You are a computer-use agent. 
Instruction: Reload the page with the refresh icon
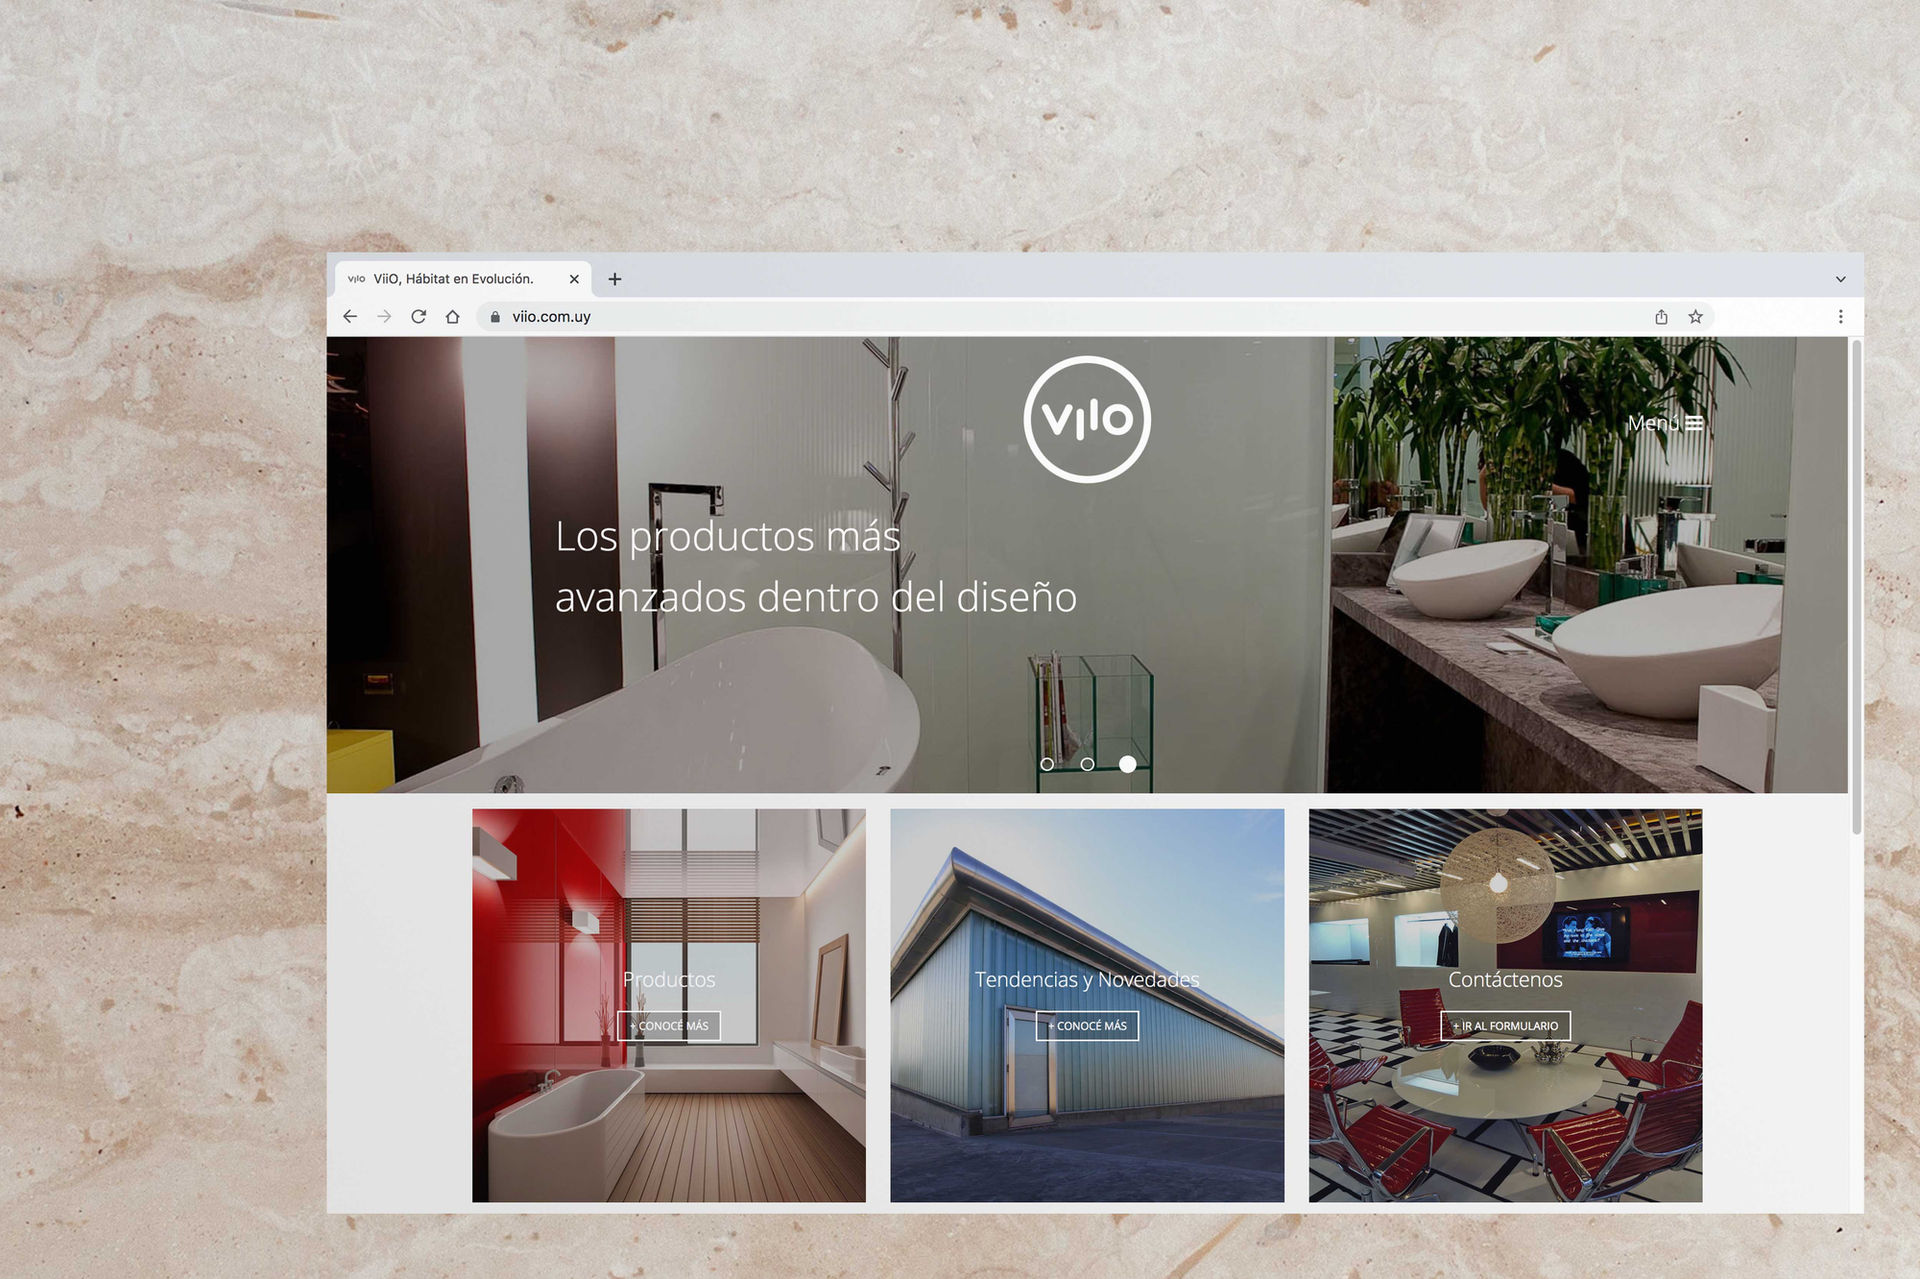[x=419, y=317]
